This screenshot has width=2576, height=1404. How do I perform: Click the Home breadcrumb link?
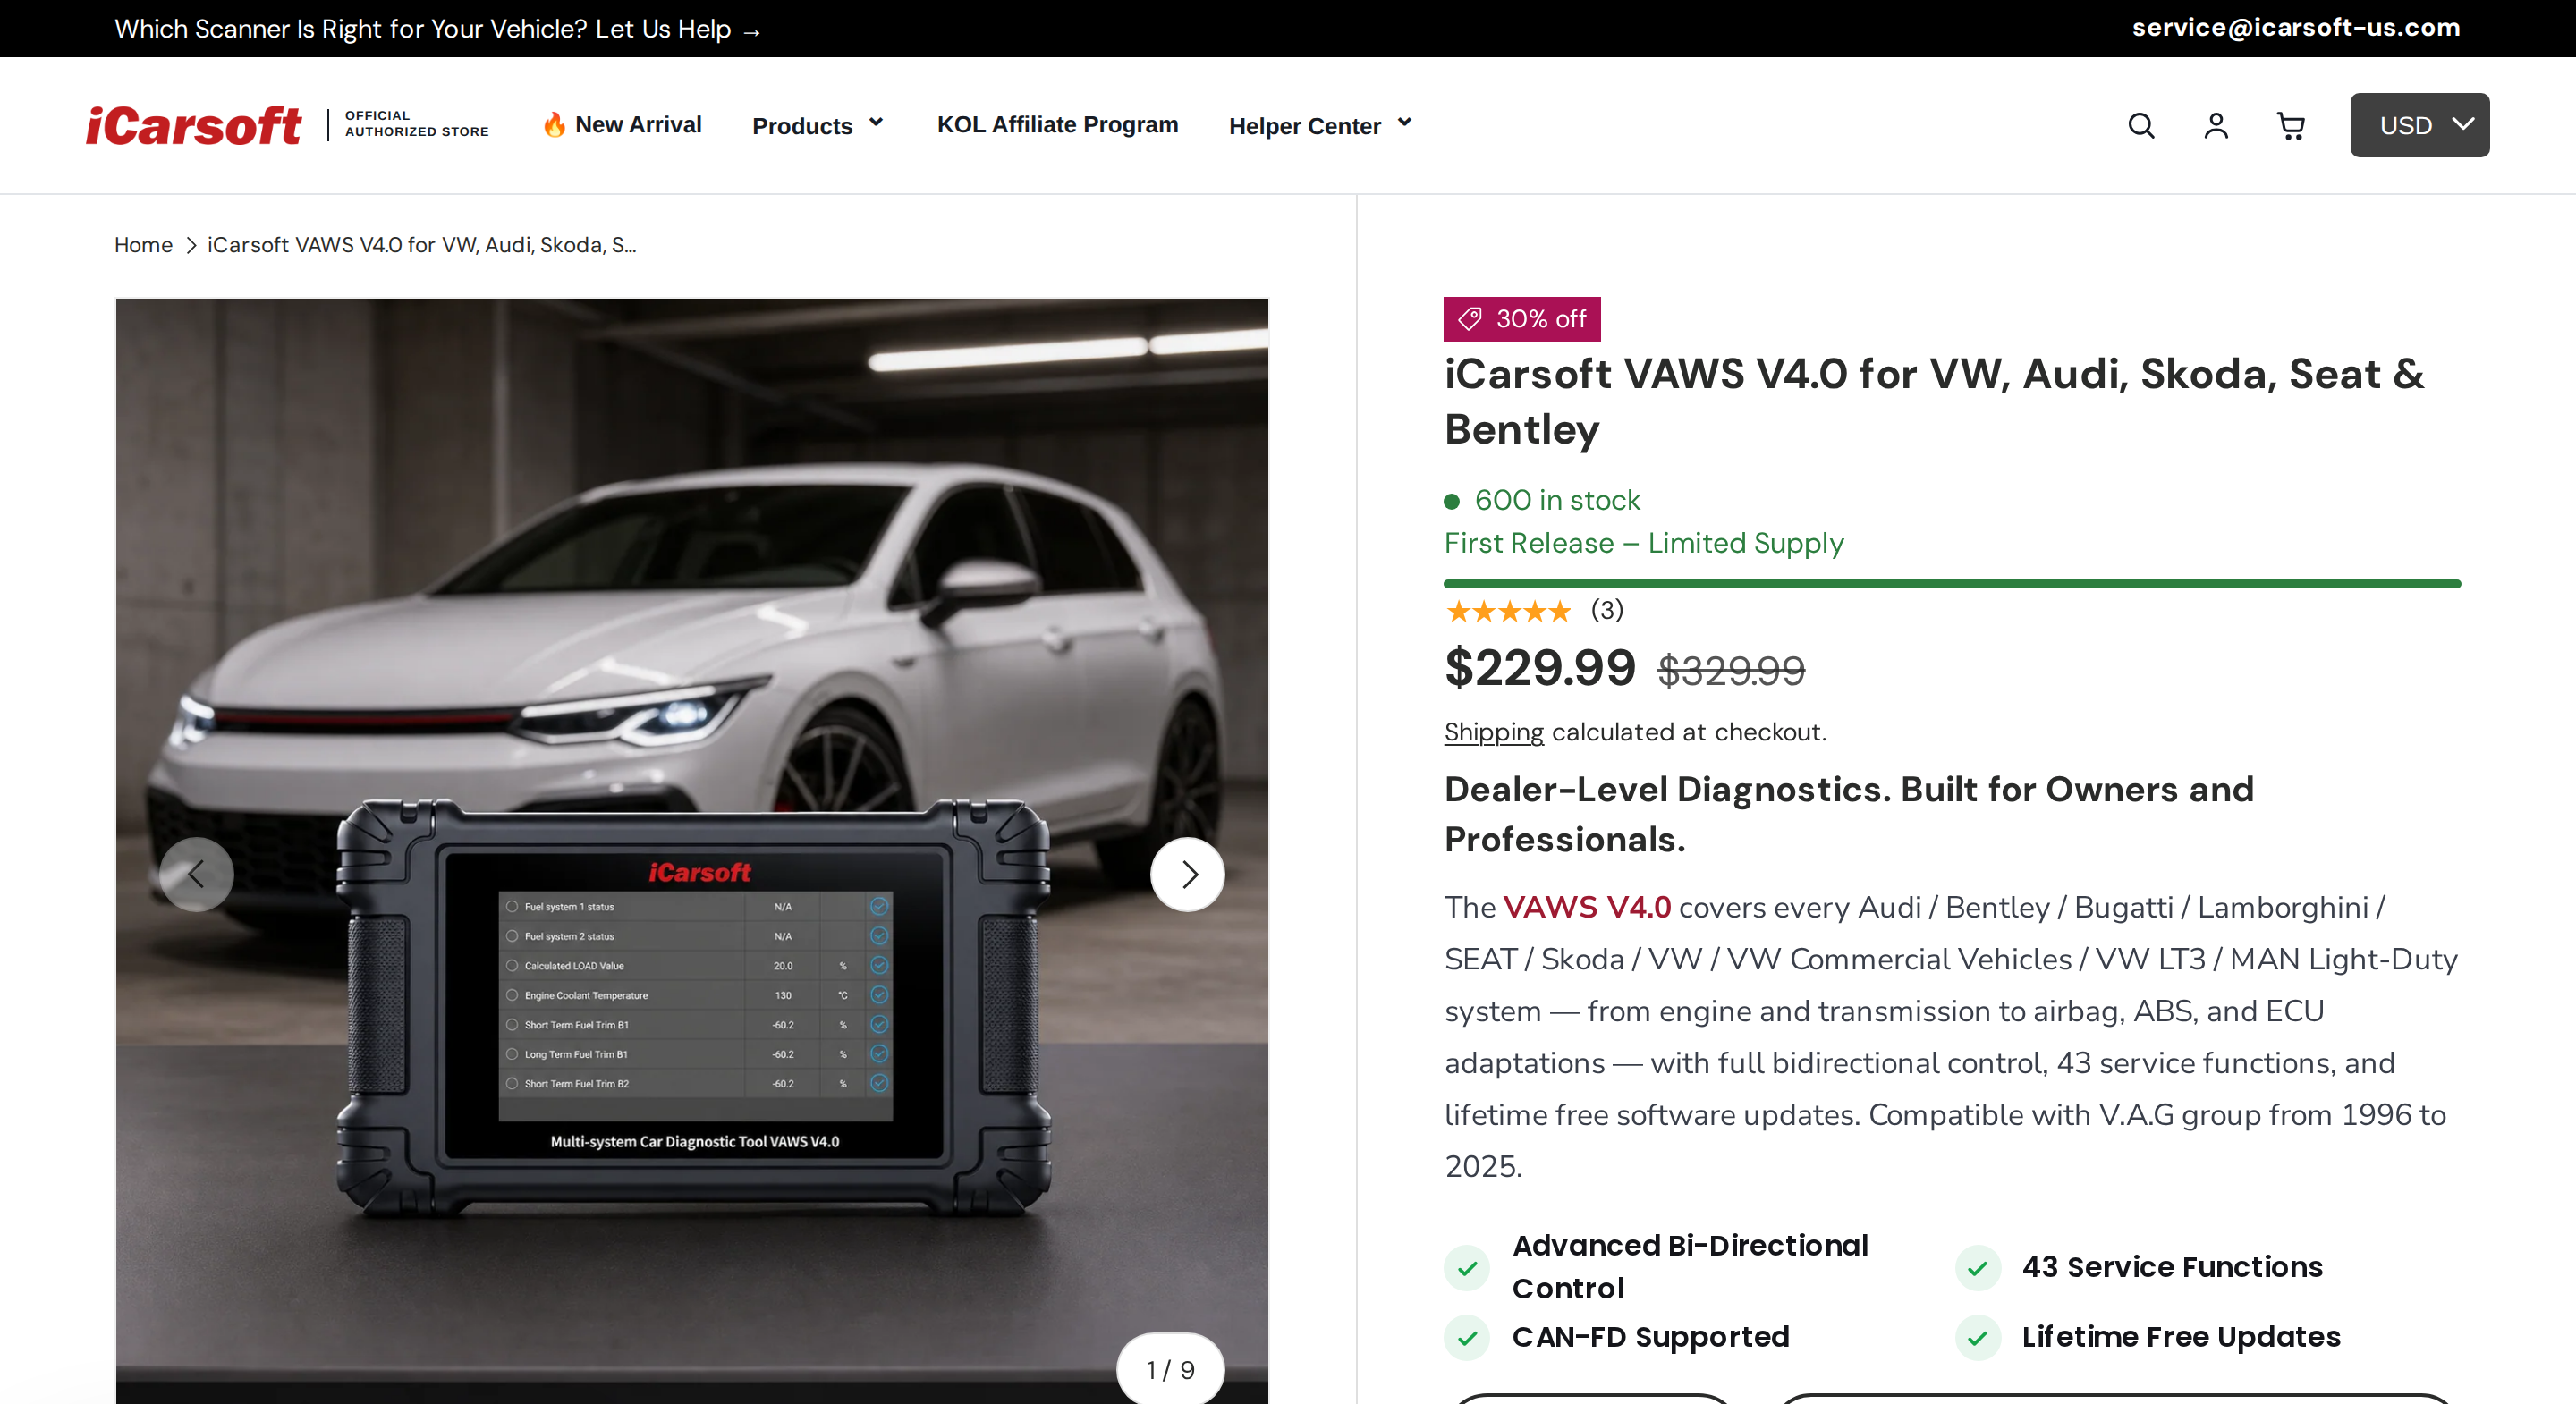143,245
